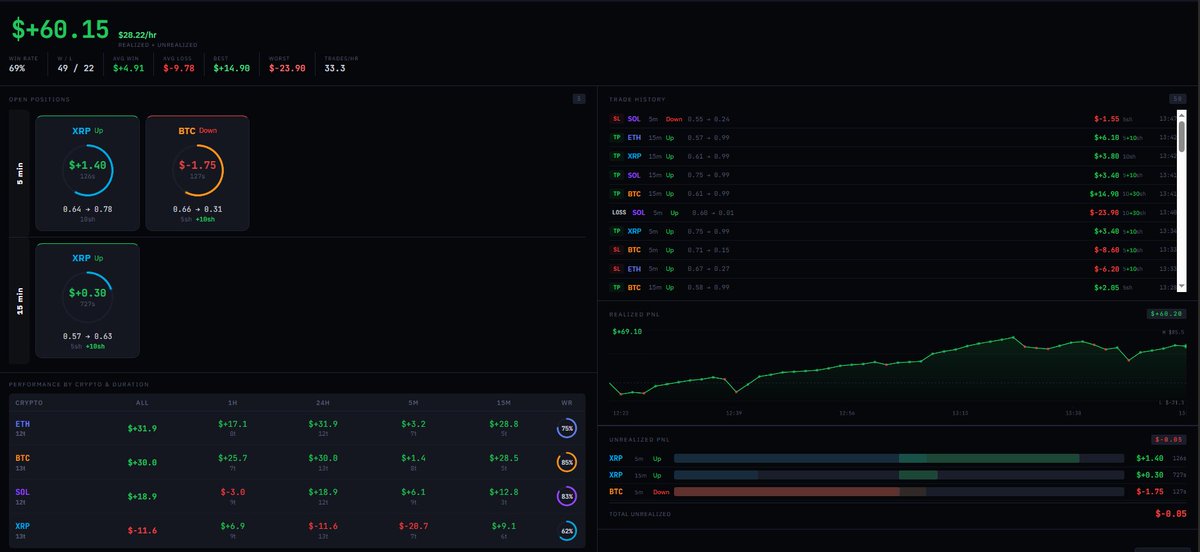Click the TP badge on the BTC $+14.90 trade
The height and width of the screenshot is (552, 1200).
tap(616, 193)
